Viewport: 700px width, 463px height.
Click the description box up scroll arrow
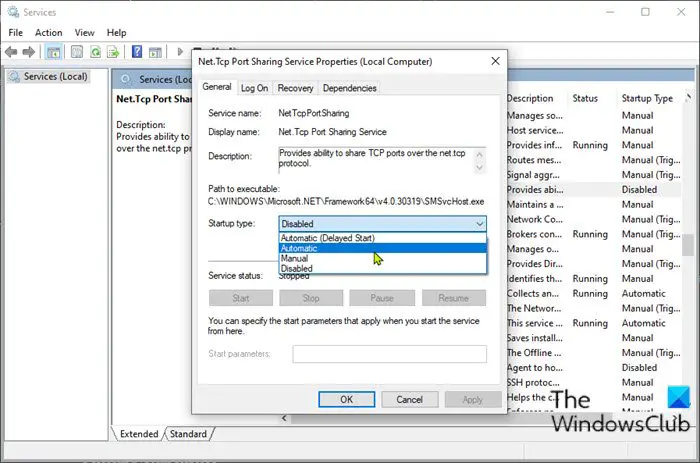[479, 154]
